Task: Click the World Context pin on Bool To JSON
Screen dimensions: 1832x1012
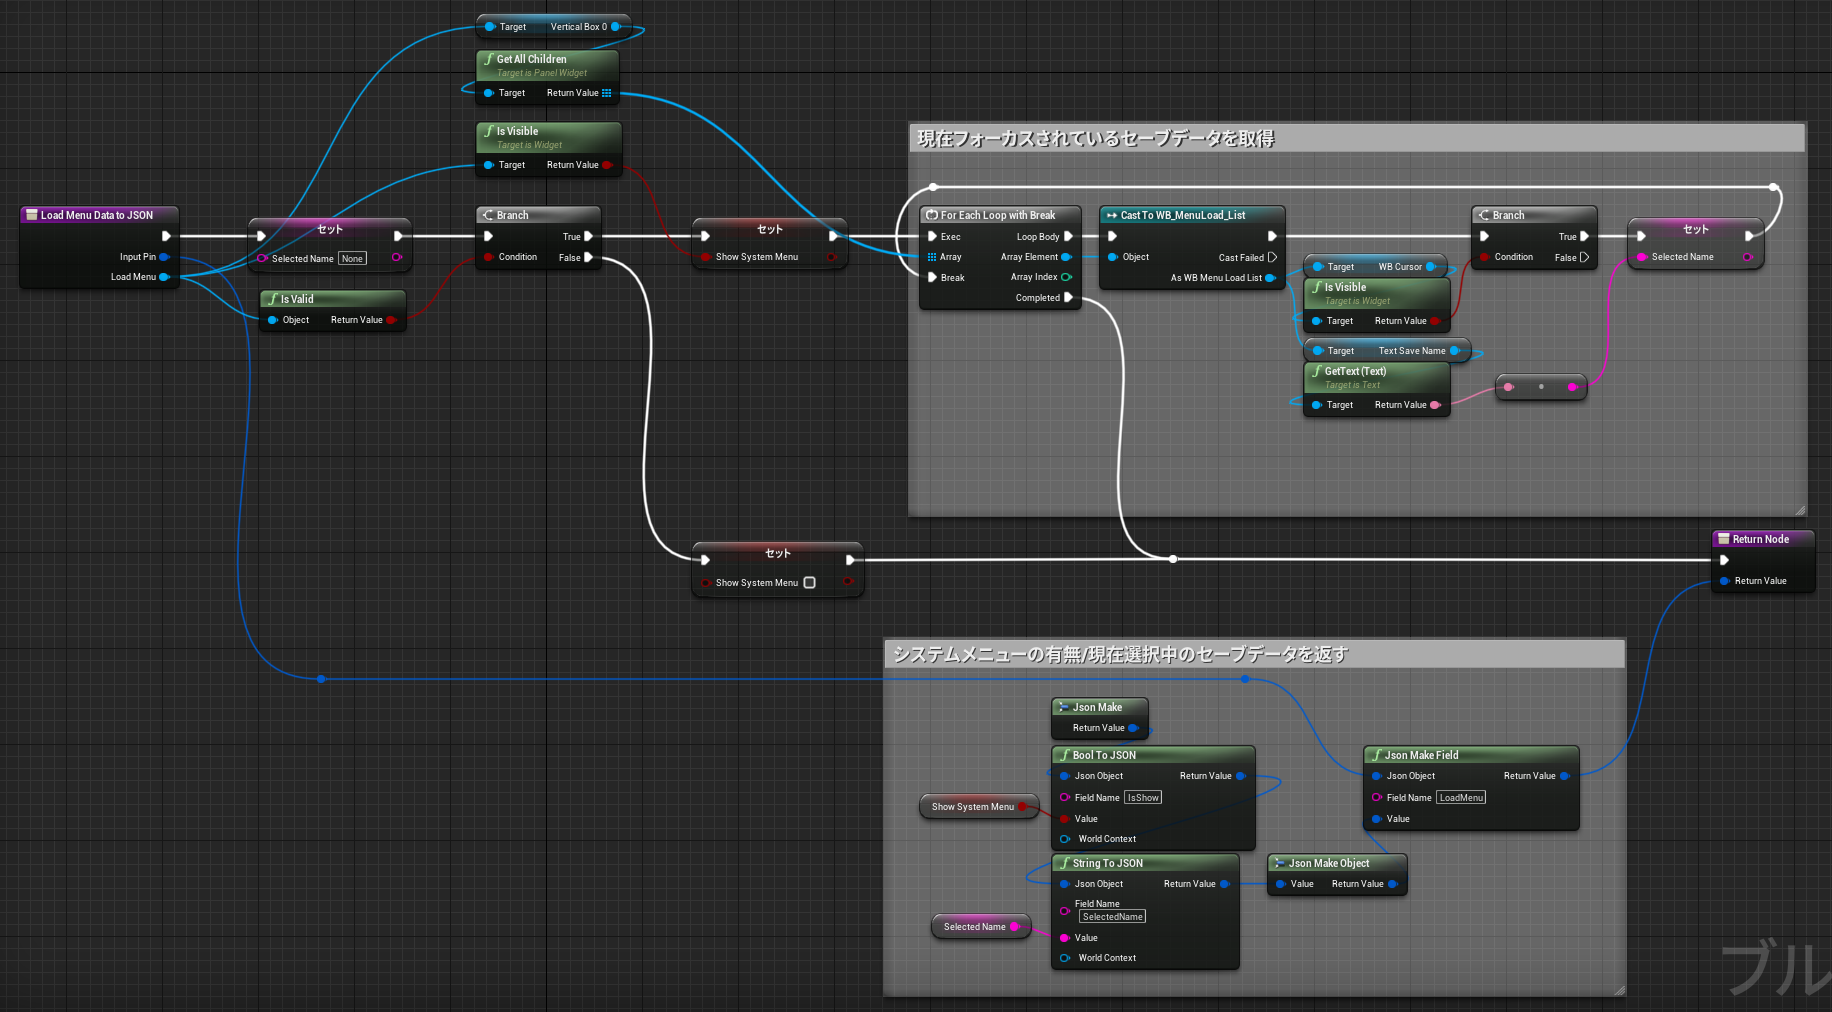Action: click(1065, 839)
